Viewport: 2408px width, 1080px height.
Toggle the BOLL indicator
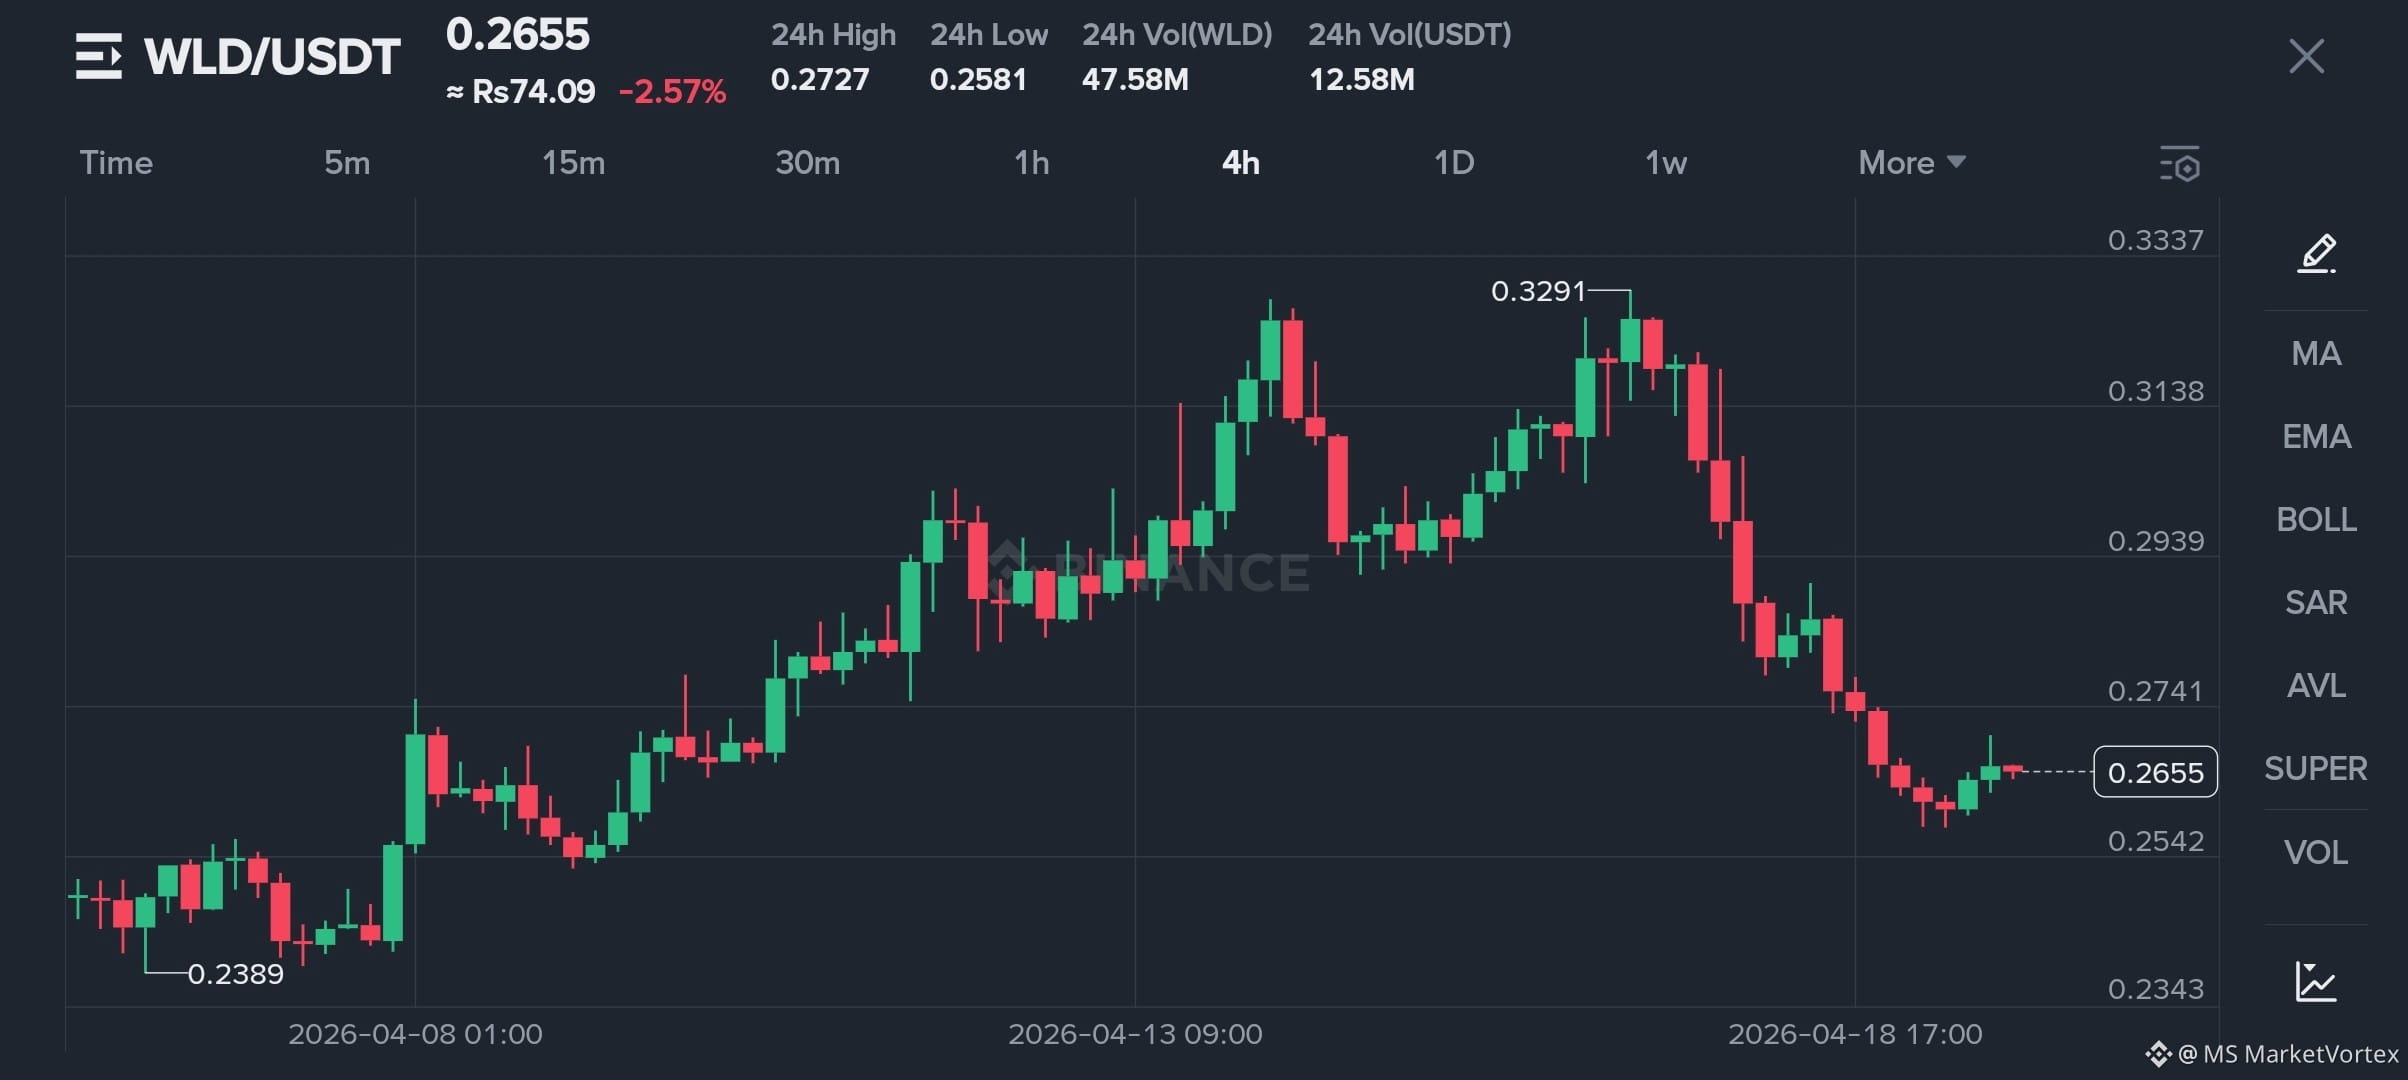click(x=2316, y=519)
